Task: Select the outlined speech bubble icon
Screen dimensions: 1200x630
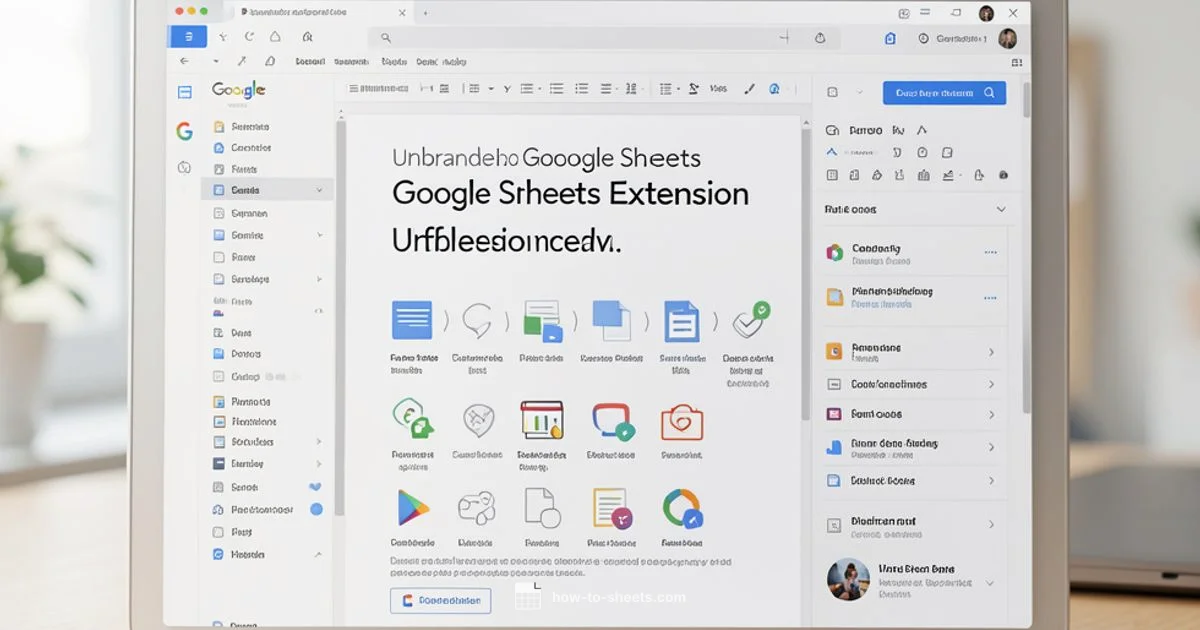Action: pyautogui.click(x=476, y=320)
